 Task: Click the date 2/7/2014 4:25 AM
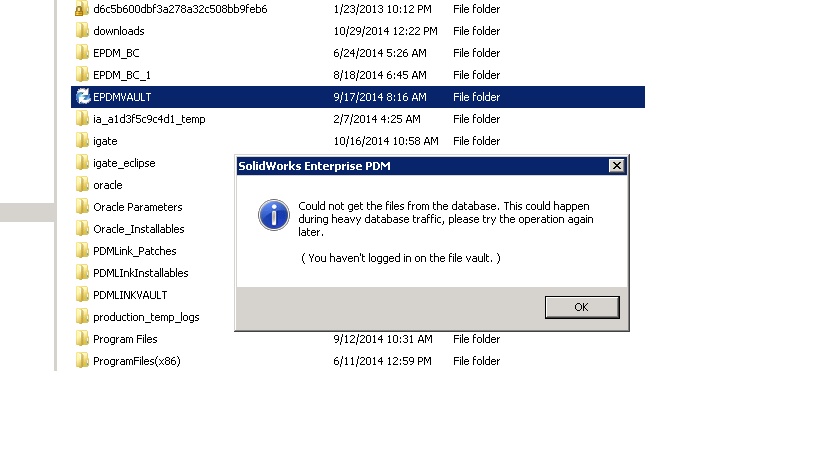[x=377, y=119]
